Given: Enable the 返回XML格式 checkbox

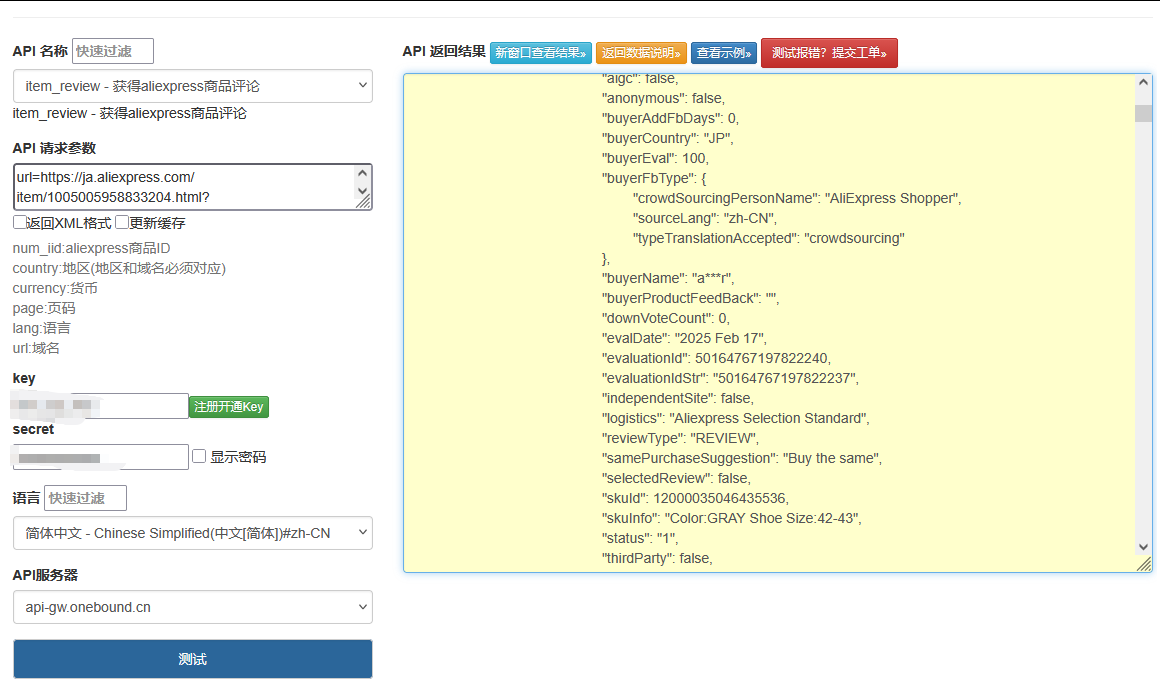Looking at the screenshot, I should [19, 222].
